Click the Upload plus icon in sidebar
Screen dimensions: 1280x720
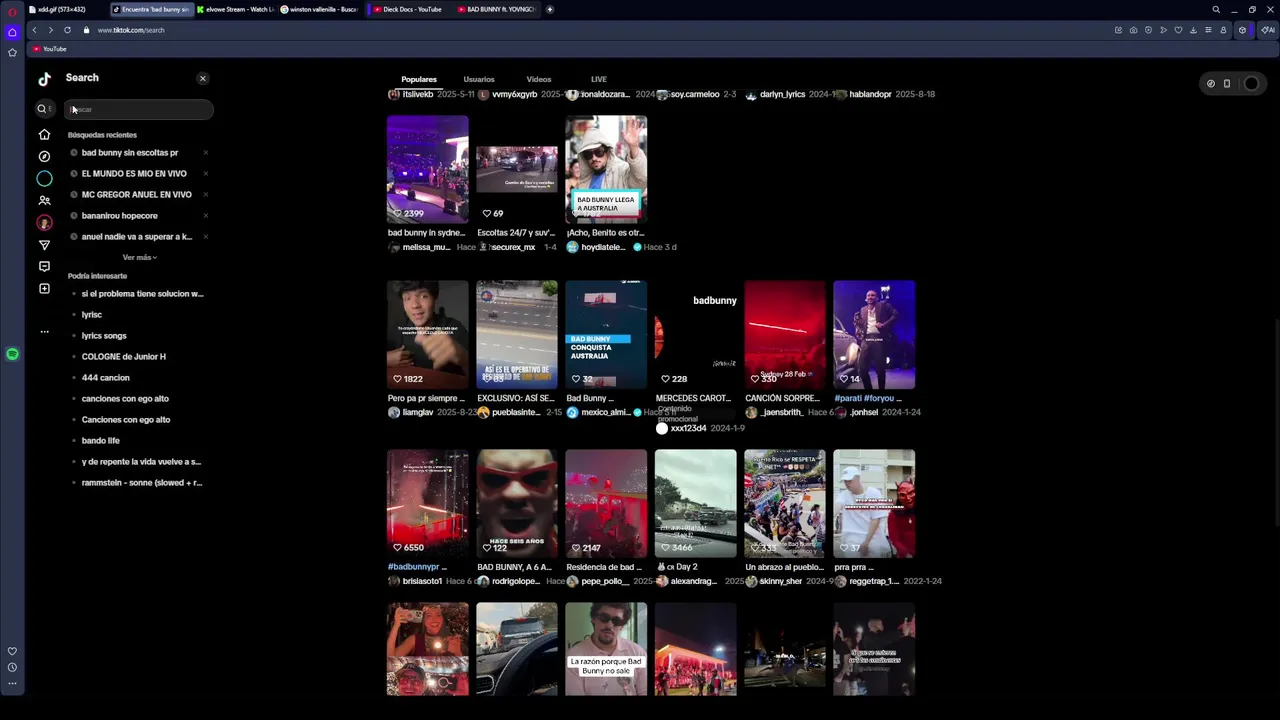[44, 289]
